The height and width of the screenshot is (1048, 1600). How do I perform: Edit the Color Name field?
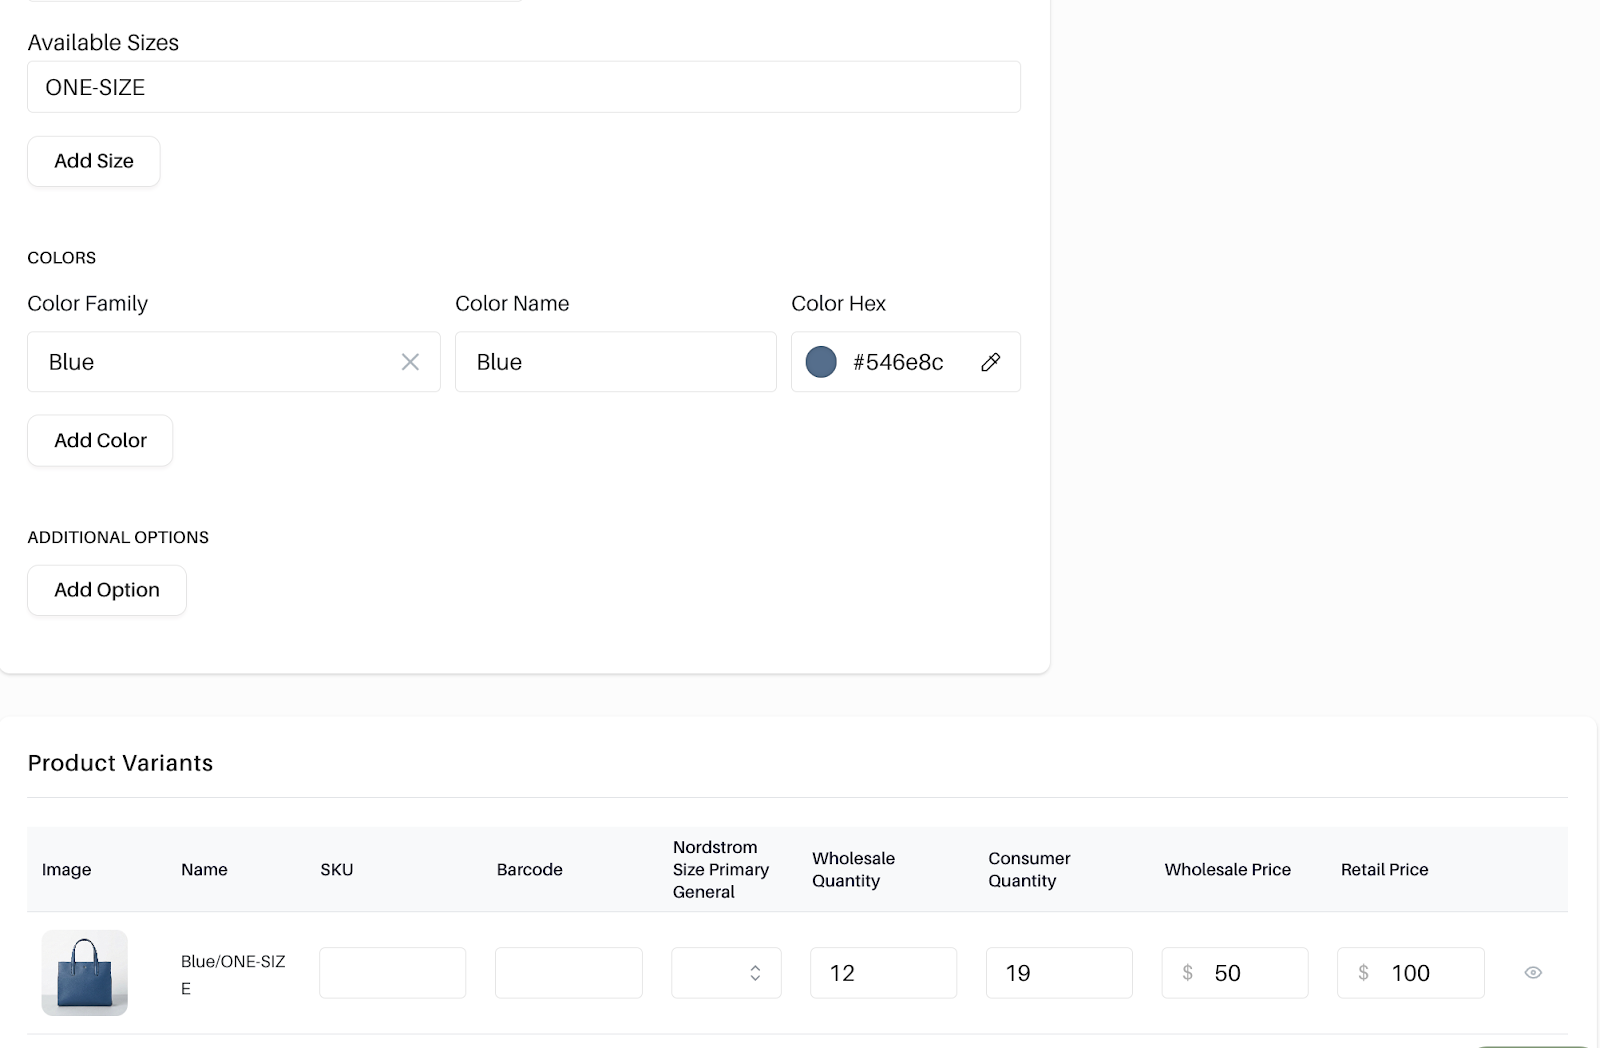point(615,362)
